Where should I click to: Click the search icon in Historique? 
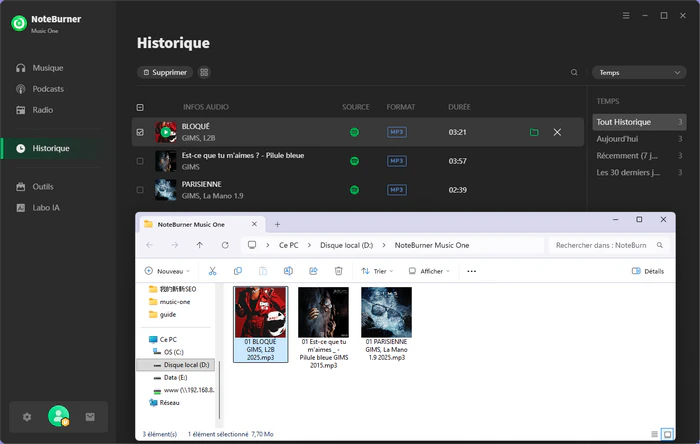574,72
